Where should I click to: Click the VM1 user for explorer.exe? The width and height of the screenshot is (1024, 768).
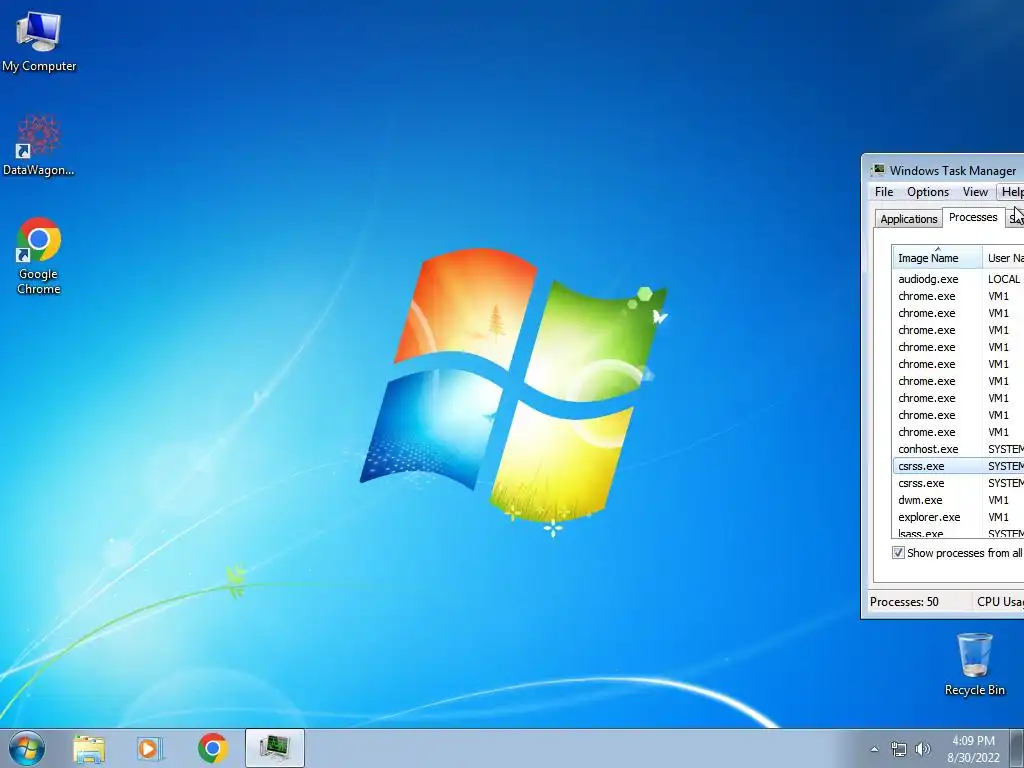coord(999,517)
